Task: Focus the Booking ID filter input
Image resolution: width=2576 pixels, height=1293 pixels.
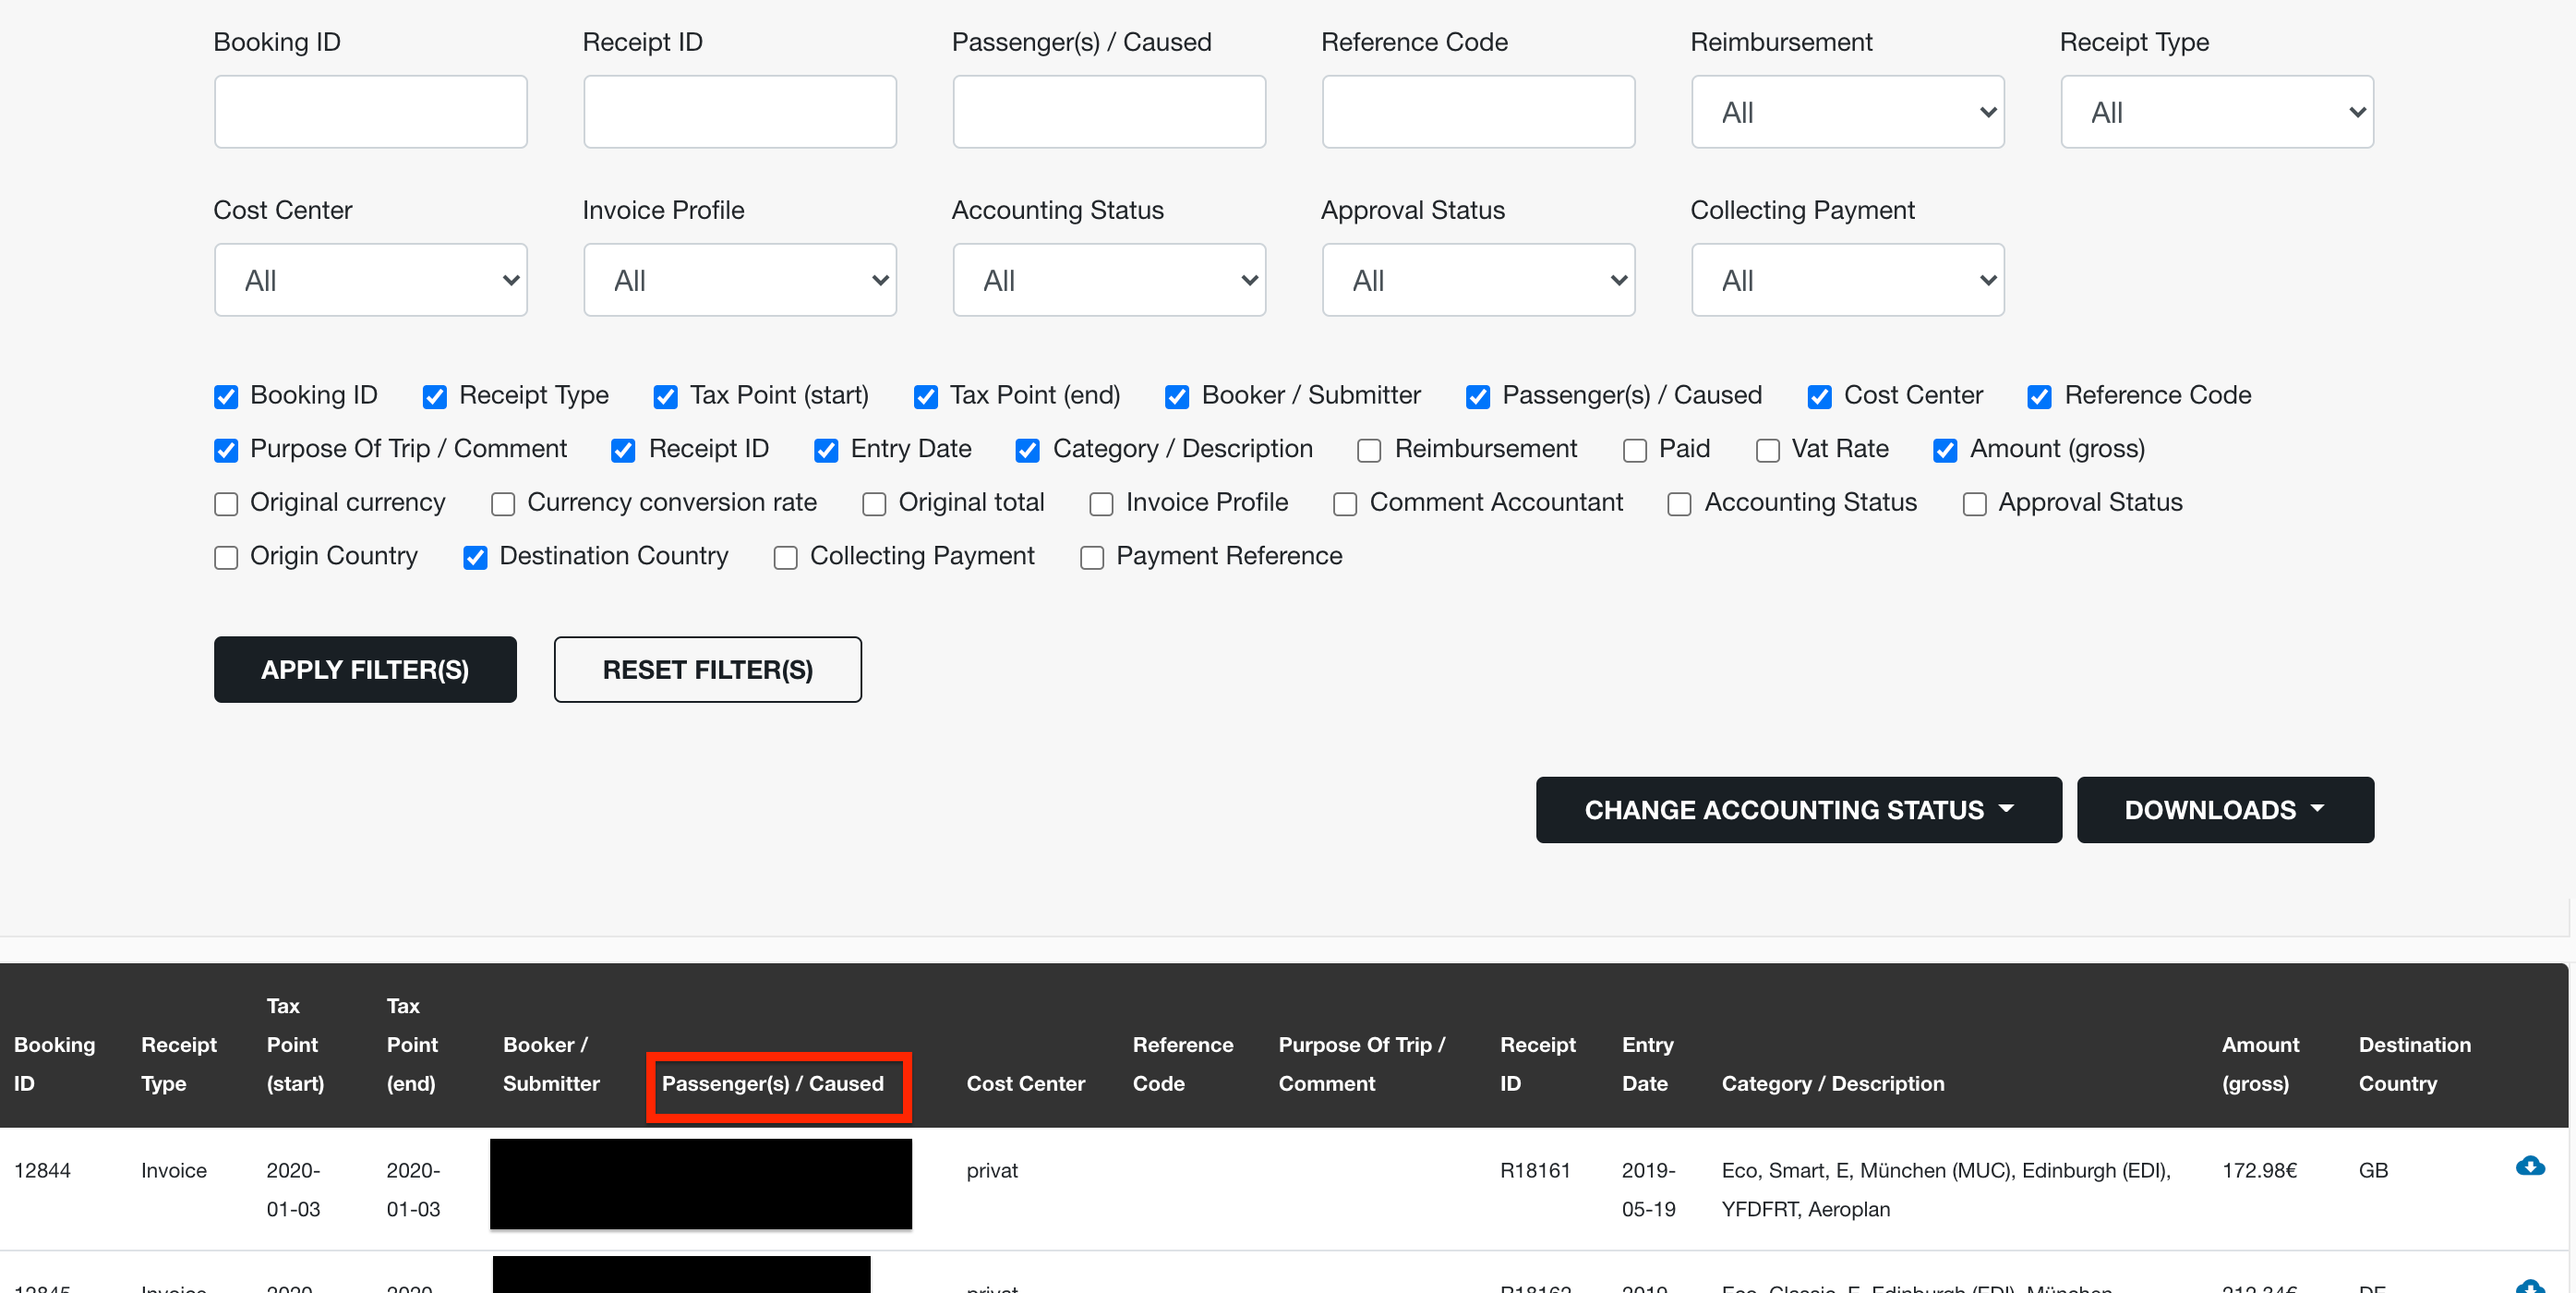Action: point(370,112)
